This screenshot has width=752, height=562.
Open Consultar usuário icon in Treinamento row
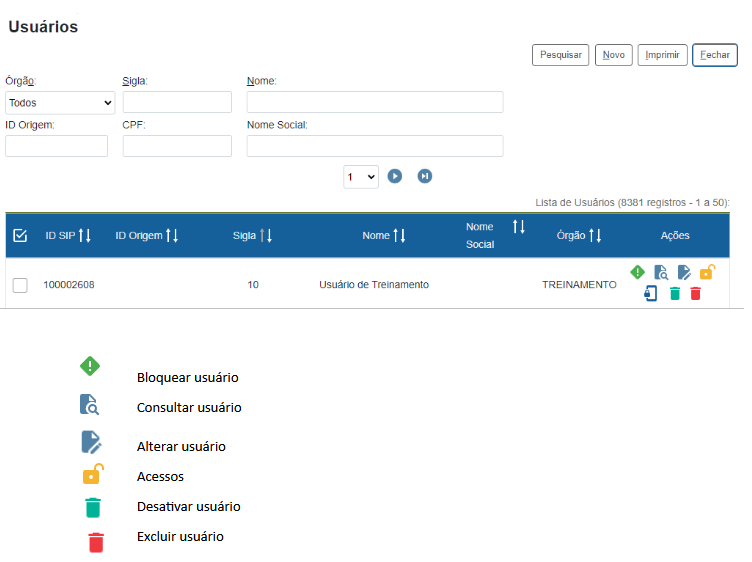pyautogui.click(x=661, y=272)
